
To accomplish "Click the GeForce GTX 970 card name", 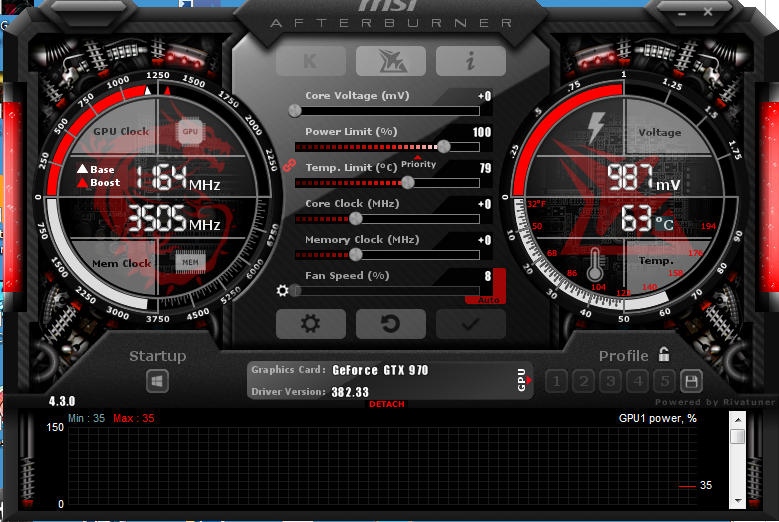I will pos(380,371).
